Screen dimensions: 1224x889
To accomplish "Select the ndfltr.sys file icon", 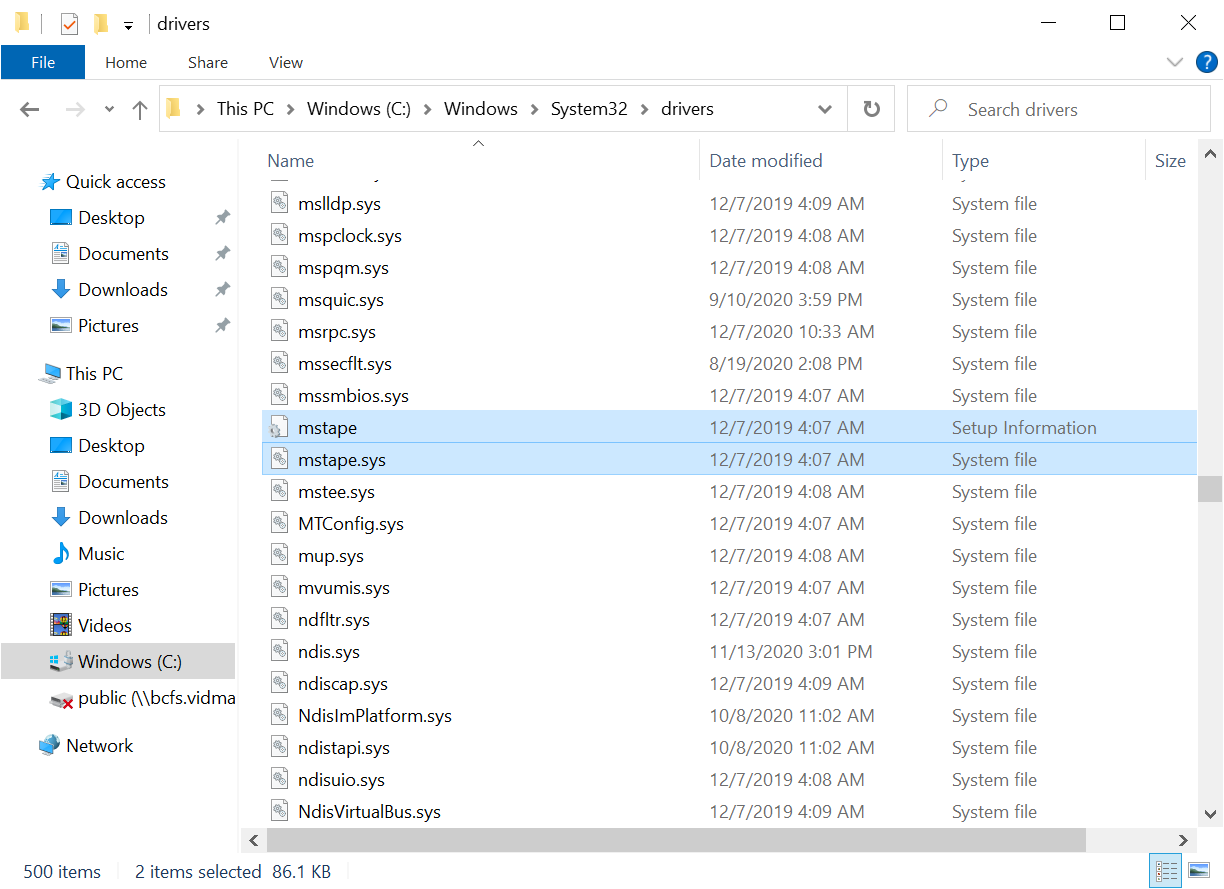I will click(279, 620).
